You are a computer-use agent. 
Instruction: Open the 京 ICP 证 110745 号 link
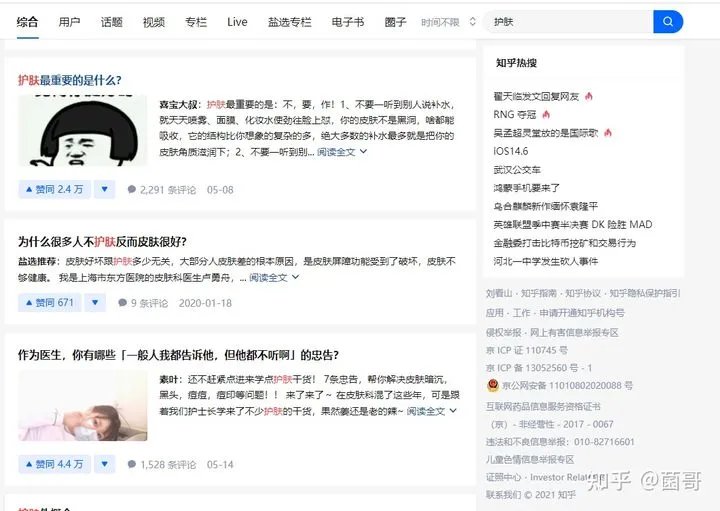coord(527,350)
